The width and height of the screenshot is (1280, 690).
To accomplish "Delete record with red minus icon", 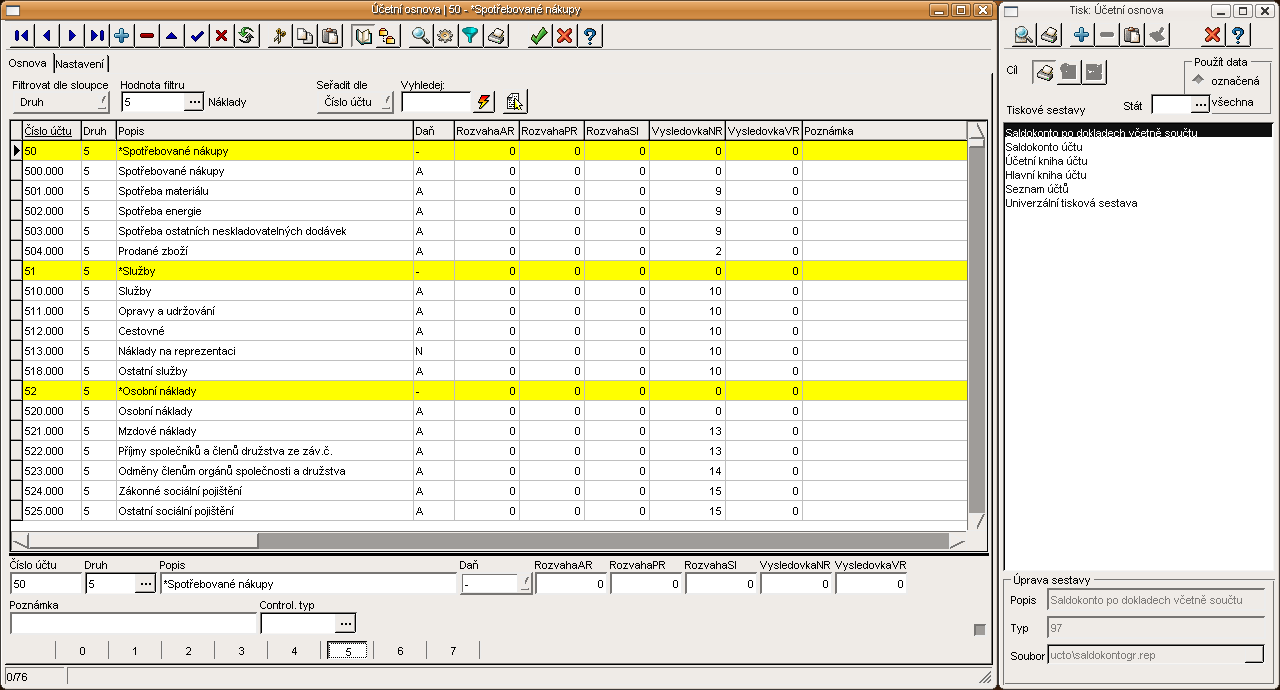I will tap(147, 36).
